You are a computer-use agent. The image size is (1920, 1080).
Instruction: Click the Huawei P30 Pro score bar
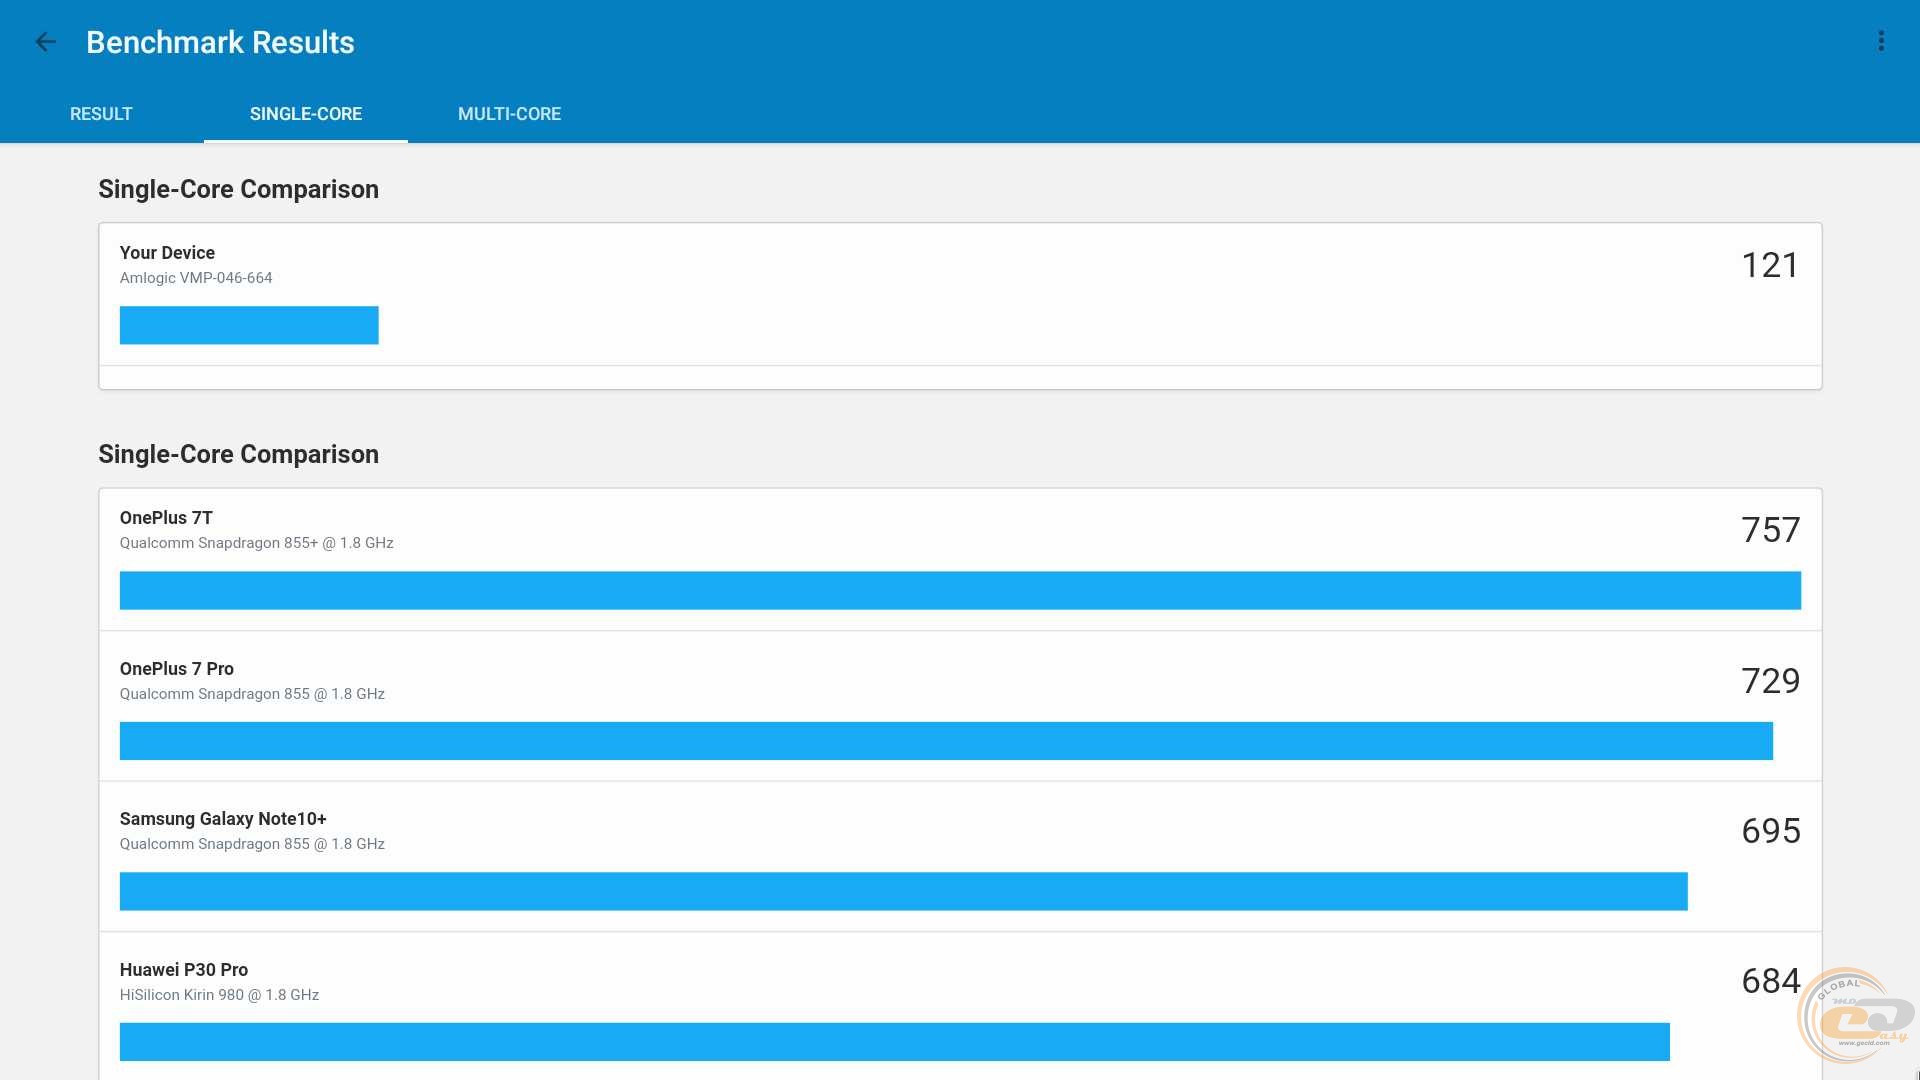(894, 1041)
